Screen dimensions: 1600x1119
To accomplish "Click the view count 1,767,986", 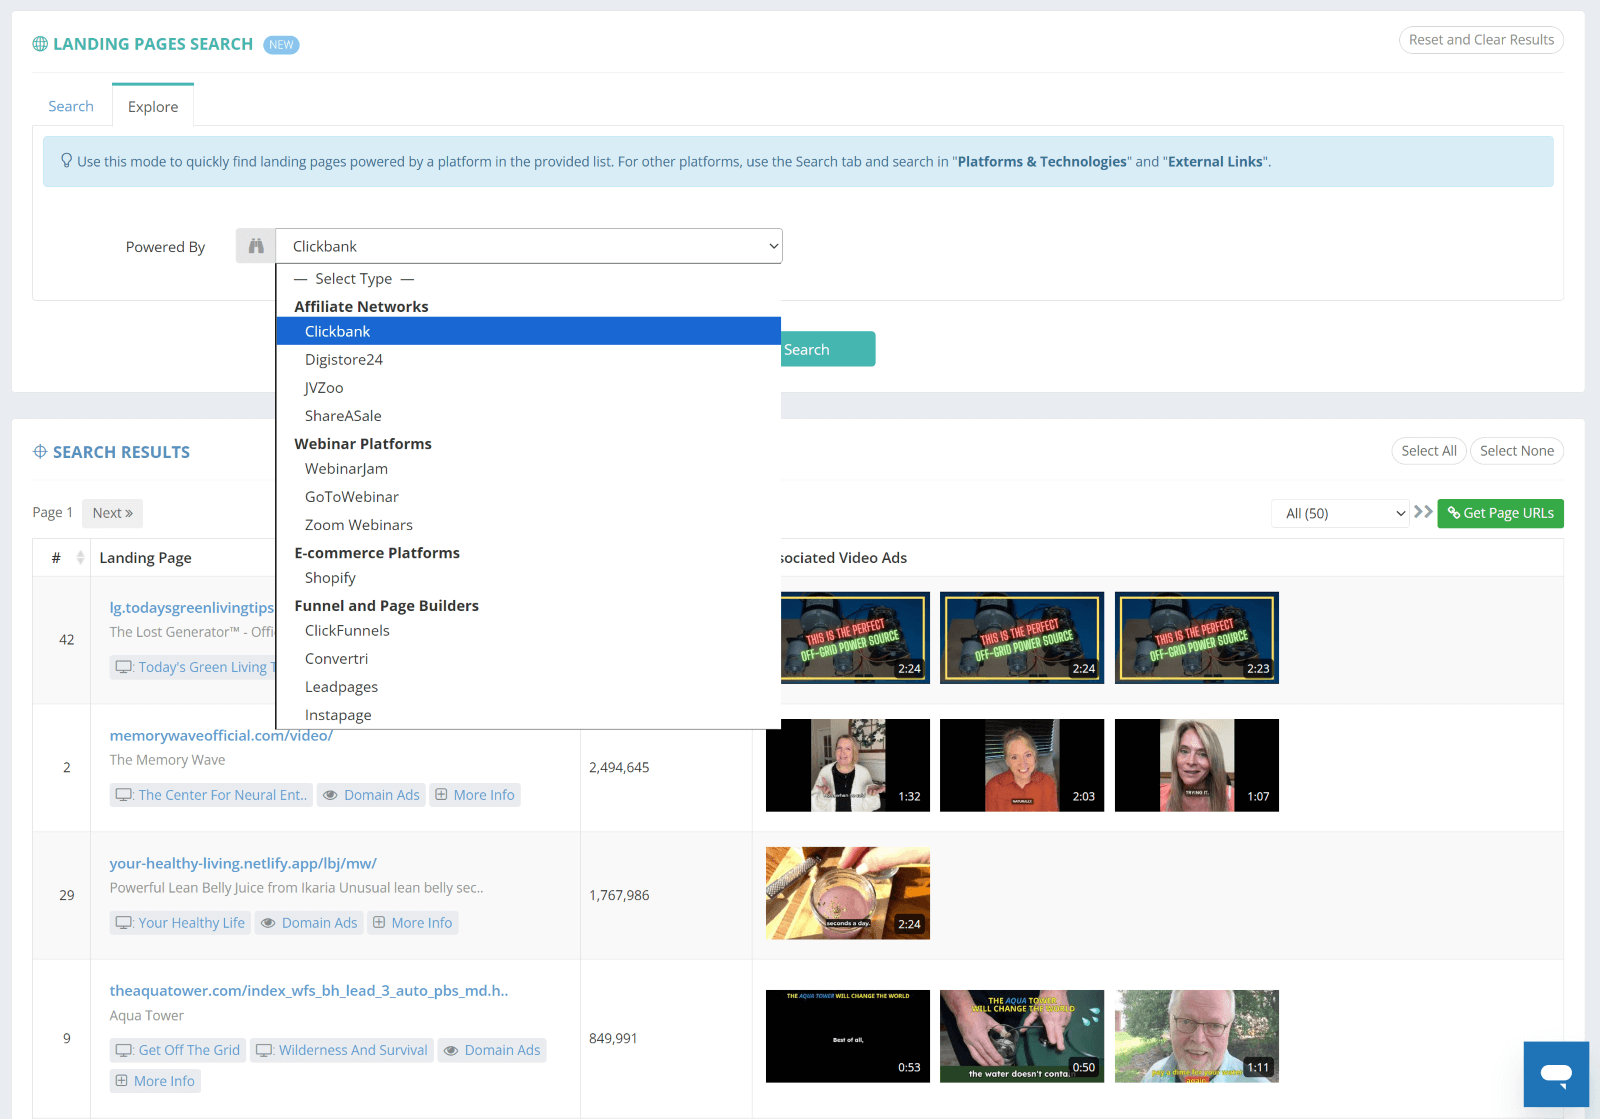I will tap(619, 895).
